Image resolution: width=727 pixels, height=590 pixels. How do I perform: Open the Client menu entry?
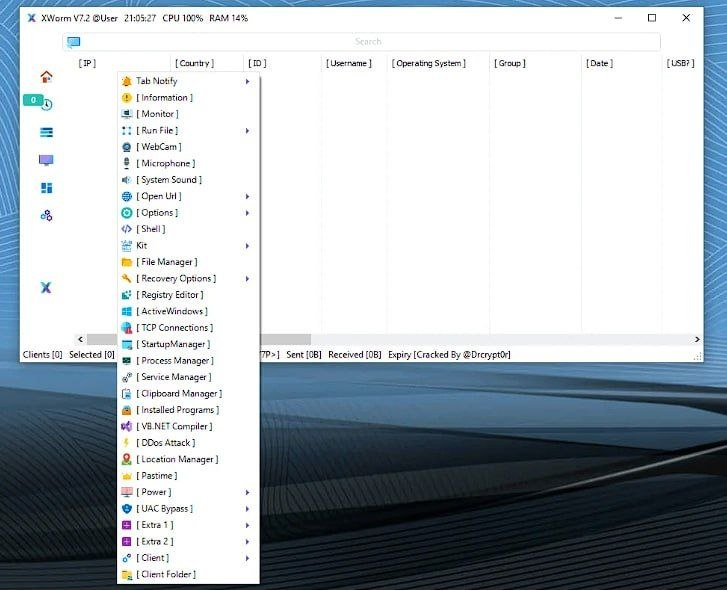coord(188,558)
